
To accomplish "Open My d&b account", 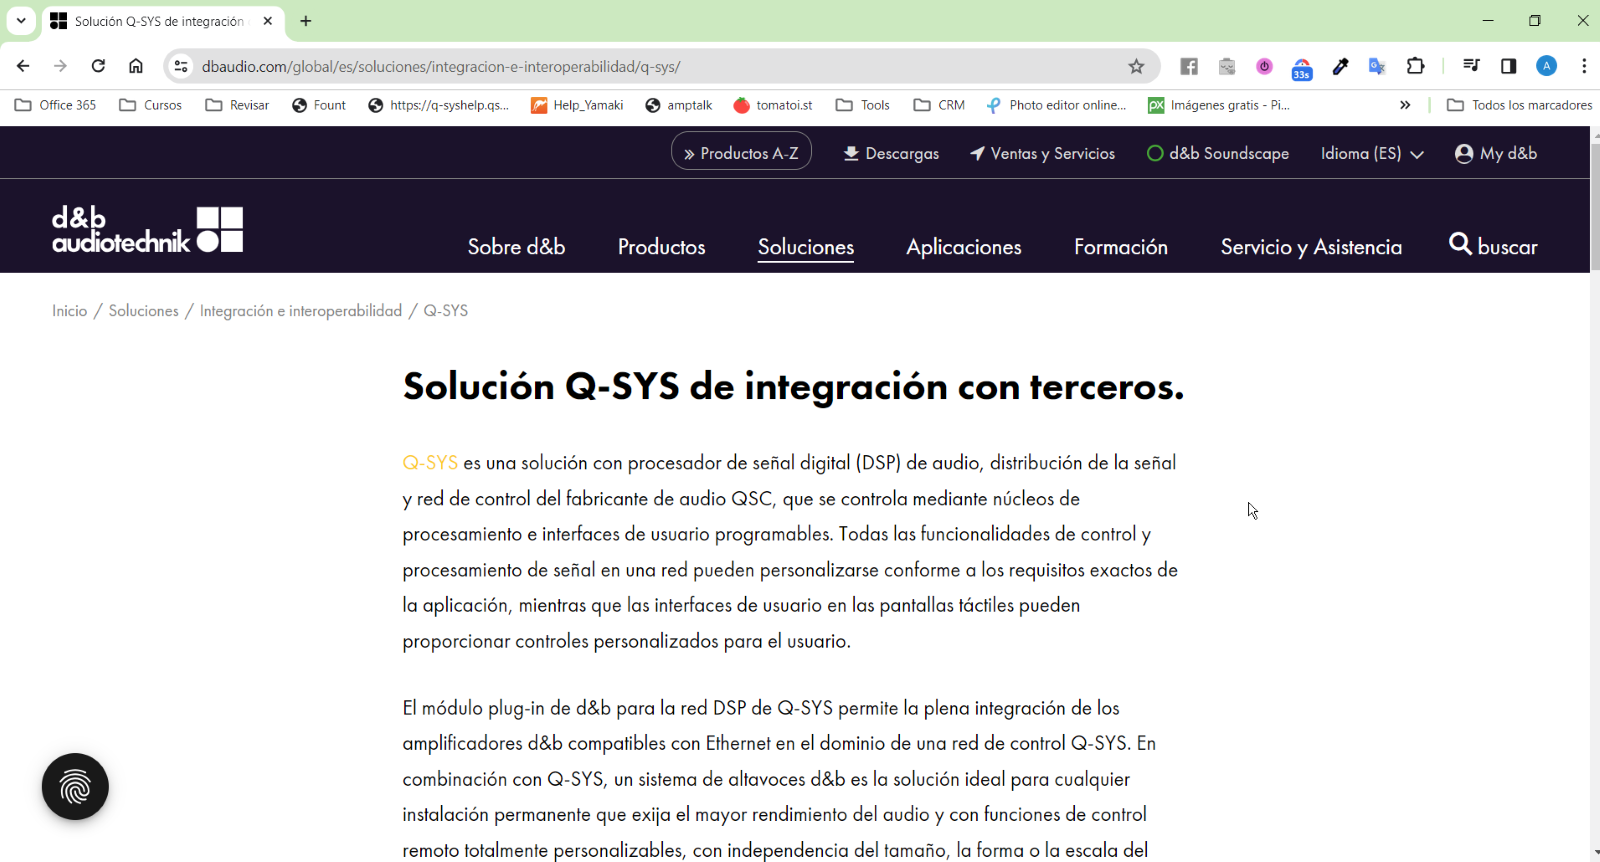I will (1496, 153).
